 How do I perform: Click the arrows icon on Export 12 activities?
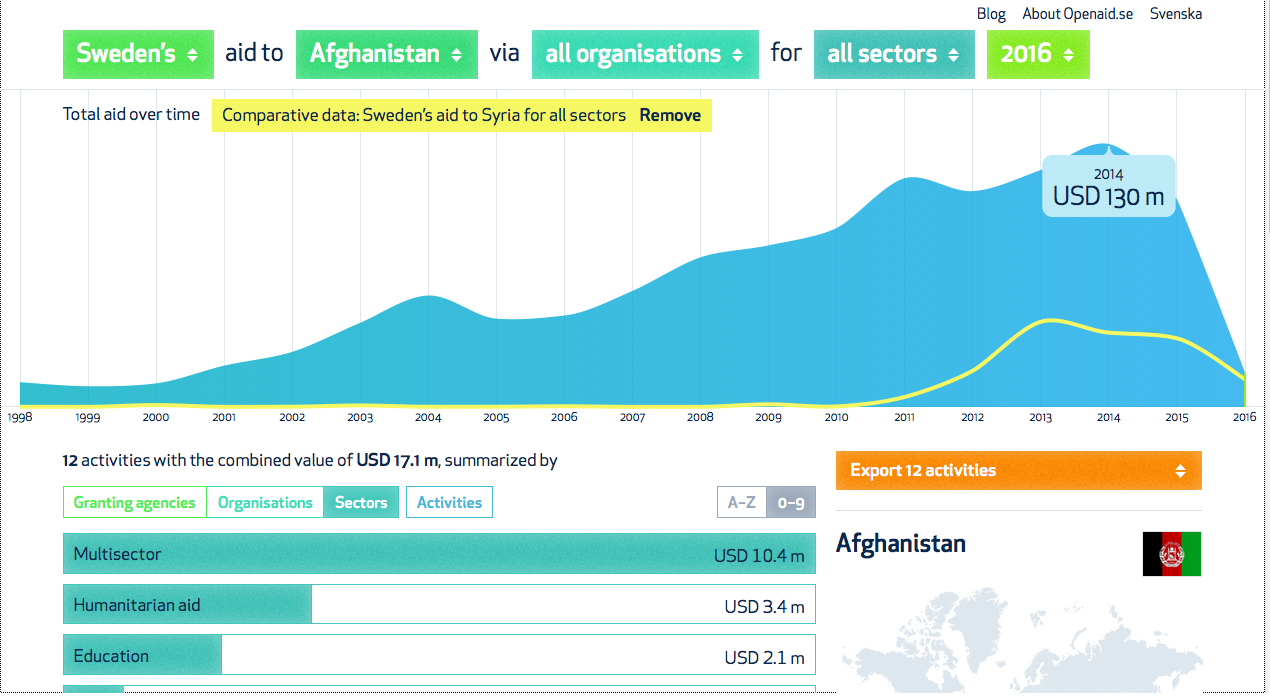1180,471
